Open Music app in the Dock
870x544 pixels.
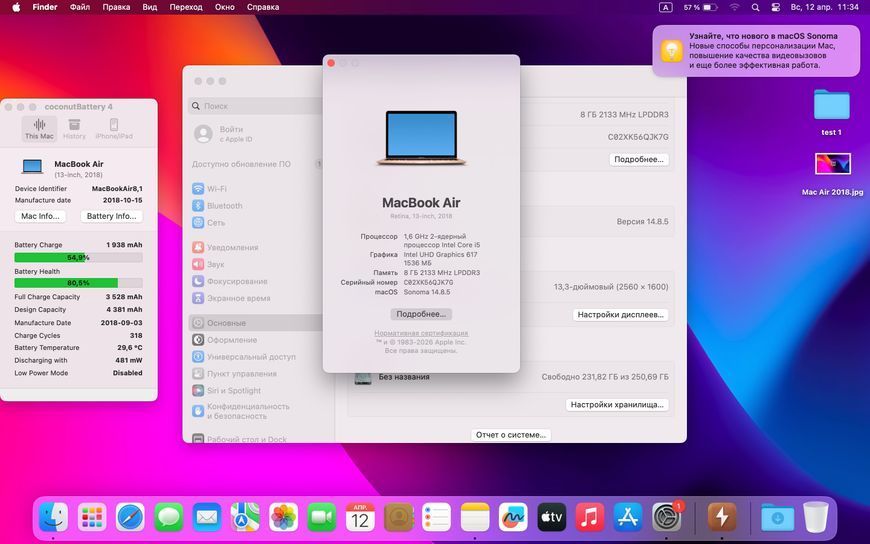click(x=590, y=517)
